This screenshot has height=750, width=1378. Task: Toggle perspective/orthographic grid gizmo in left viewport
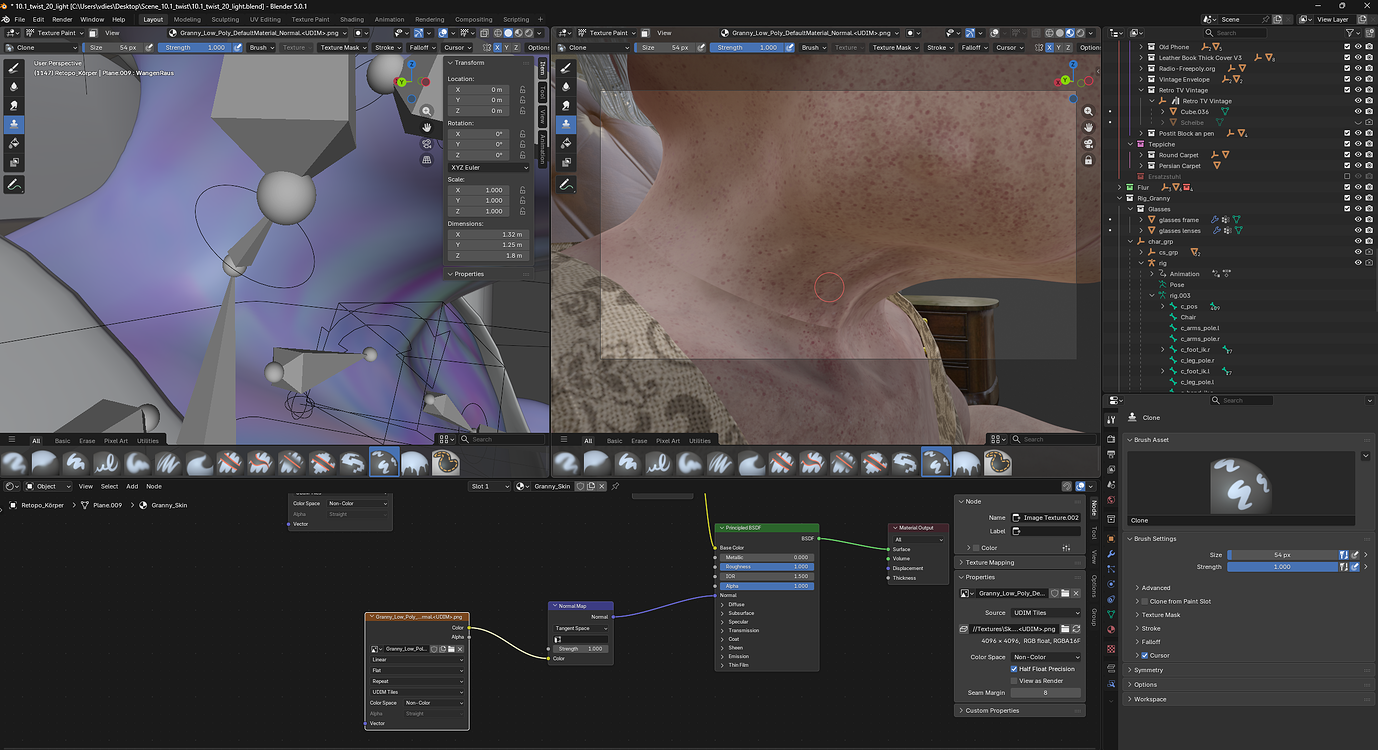427,159
